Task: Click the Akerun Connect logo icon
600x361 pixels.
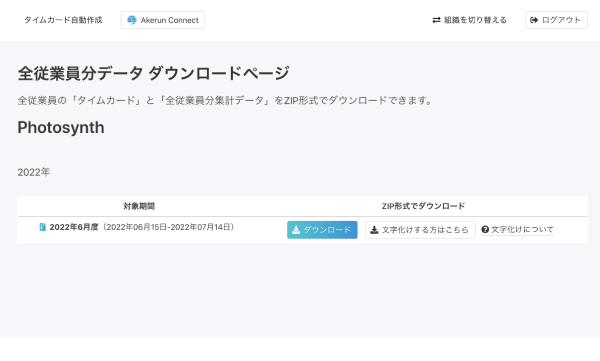Action: pyautogui.click(x=132, y=20)
